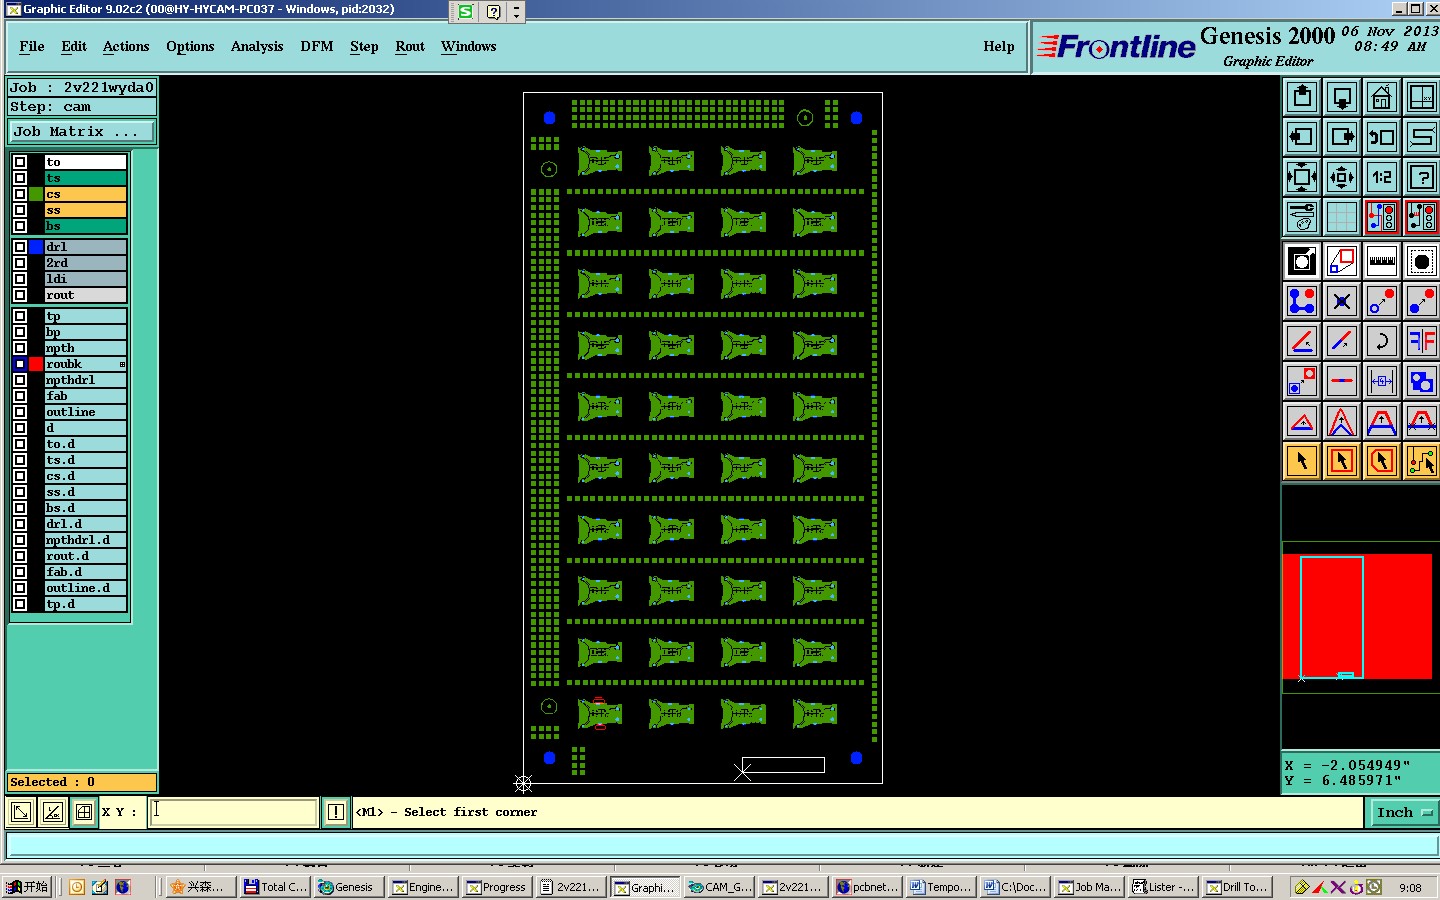Click the Job Matrix button

point(82,131)
